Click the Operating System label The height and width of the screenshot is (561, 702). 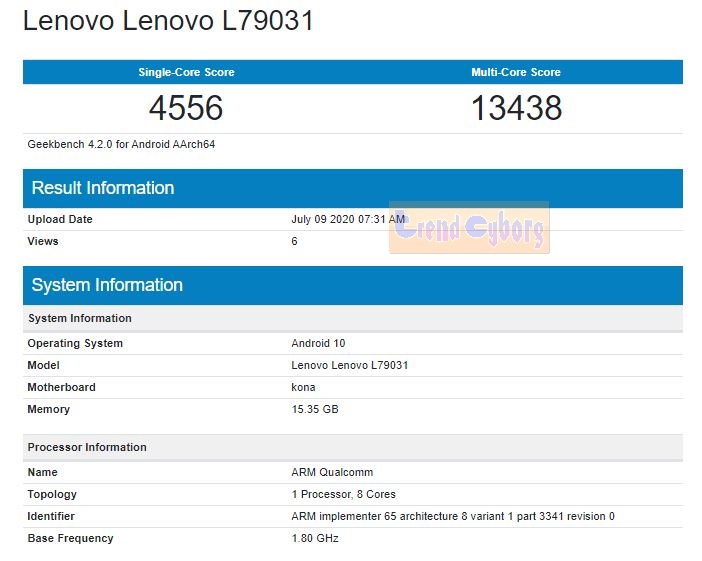coord(75,343)
